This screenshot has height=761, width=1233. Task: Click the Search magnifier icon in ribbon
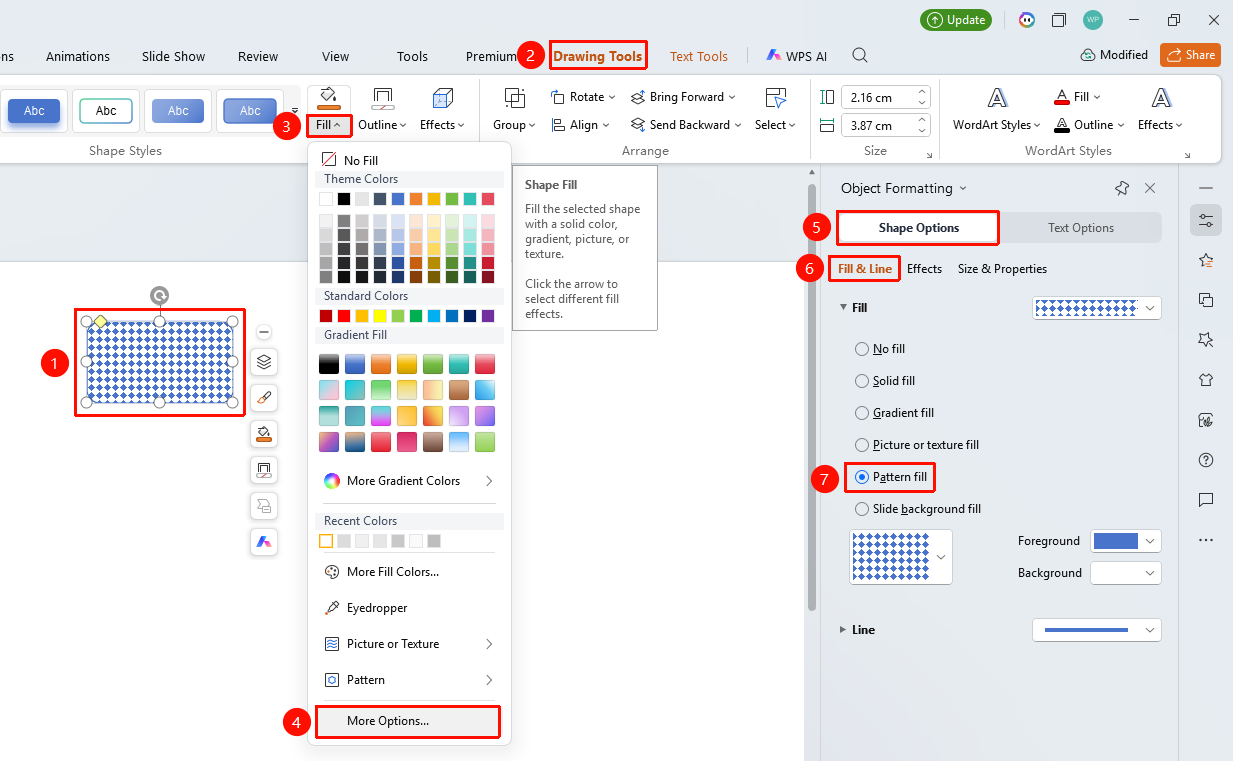point(860,56)
